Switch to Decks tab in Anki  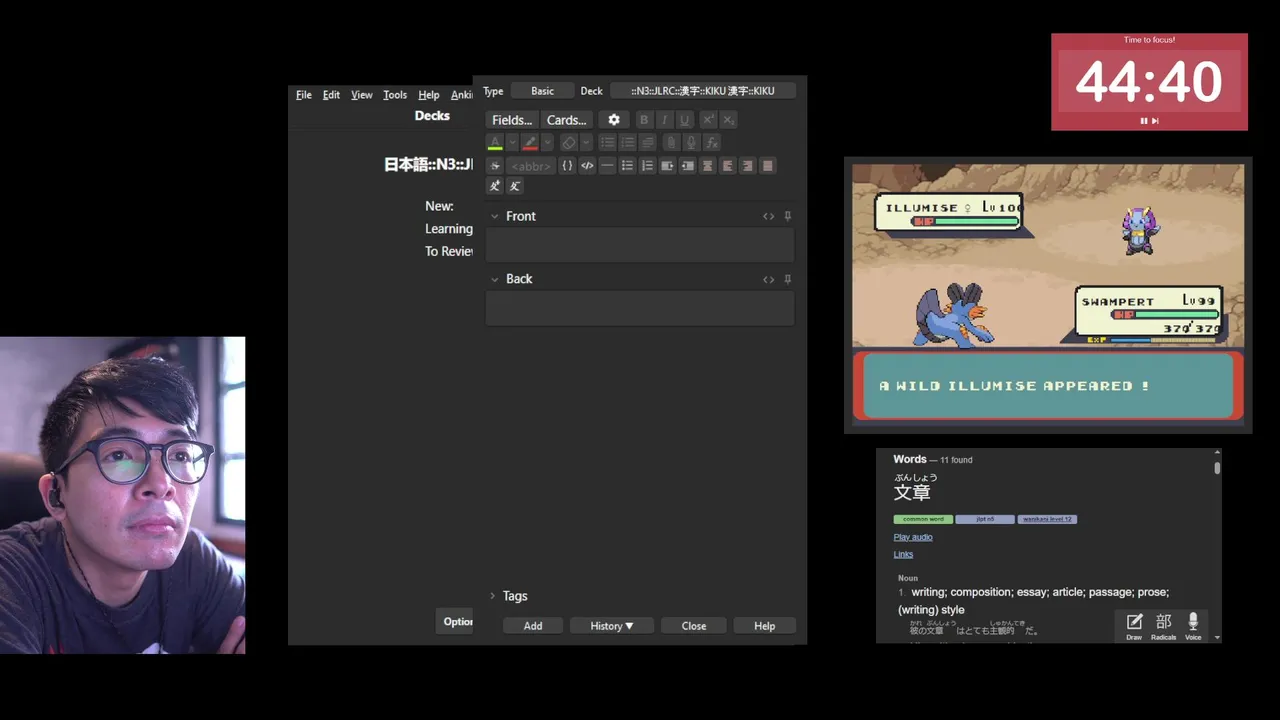(432, 116)
